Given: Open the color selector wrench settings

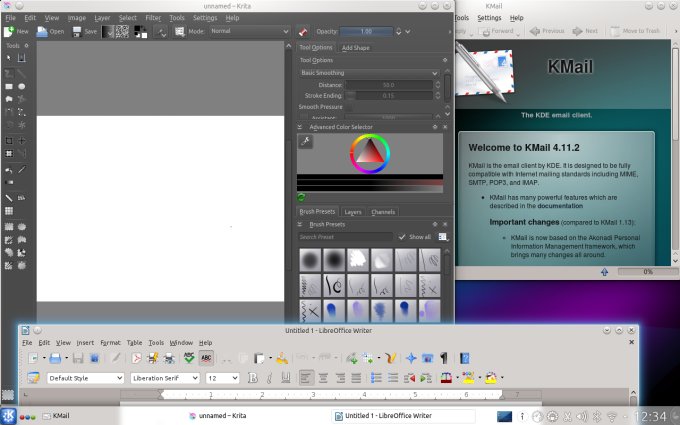Looking at the screenshot, I should point(305,142).
